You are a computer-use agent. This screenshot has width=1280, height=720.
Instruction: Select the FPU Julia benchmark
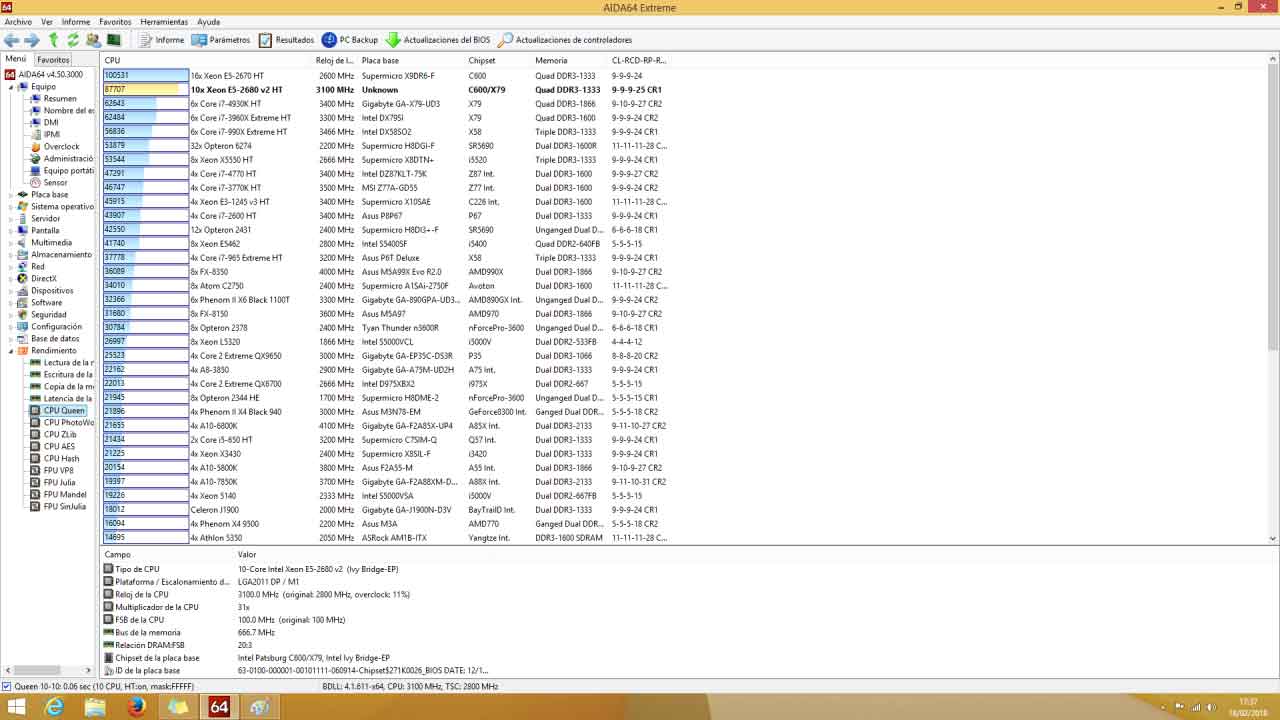pyautogui.click(x=59, y=483)
